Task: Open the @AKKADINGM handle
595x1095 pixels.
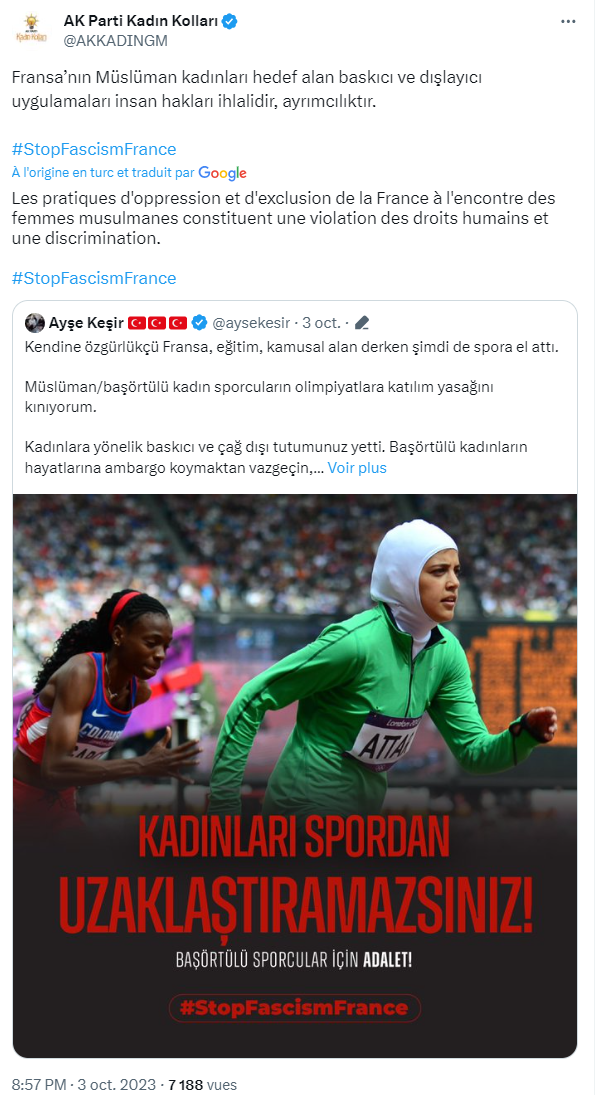Action: coord(116,41)
